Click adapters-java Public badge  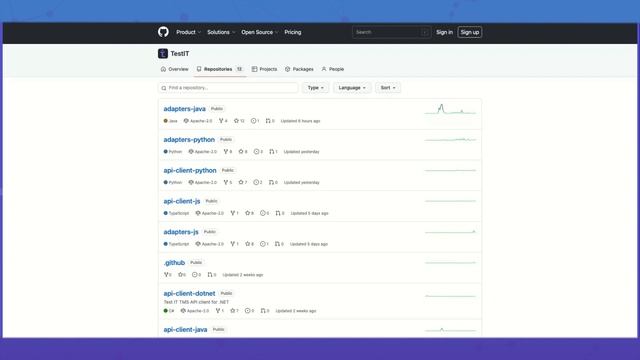point(217,109)
